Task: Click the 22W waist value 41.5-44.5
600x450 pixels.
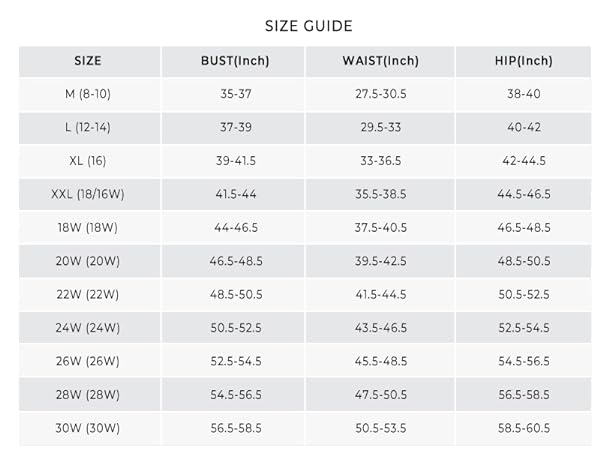Action: coord(381,295)
